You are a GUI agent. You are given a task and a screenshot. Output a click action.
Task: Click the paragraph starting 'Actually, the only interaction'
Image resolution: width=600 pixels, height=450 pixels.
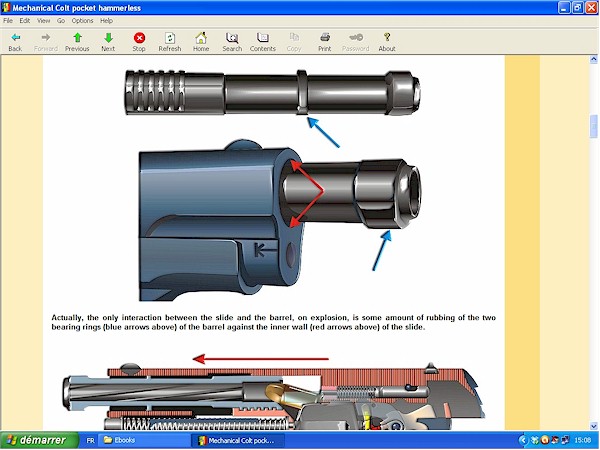(274, 322)
